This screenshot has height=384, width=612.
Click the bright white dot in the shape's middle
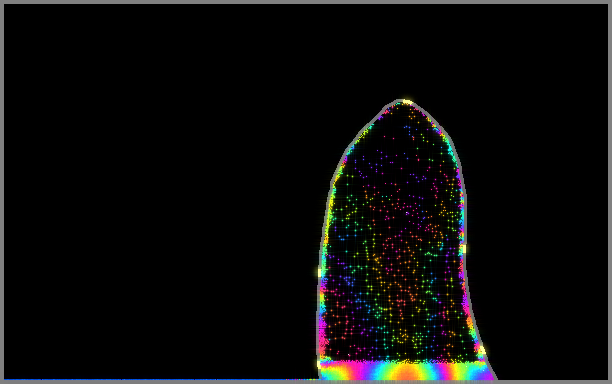(x=407, y=213)
